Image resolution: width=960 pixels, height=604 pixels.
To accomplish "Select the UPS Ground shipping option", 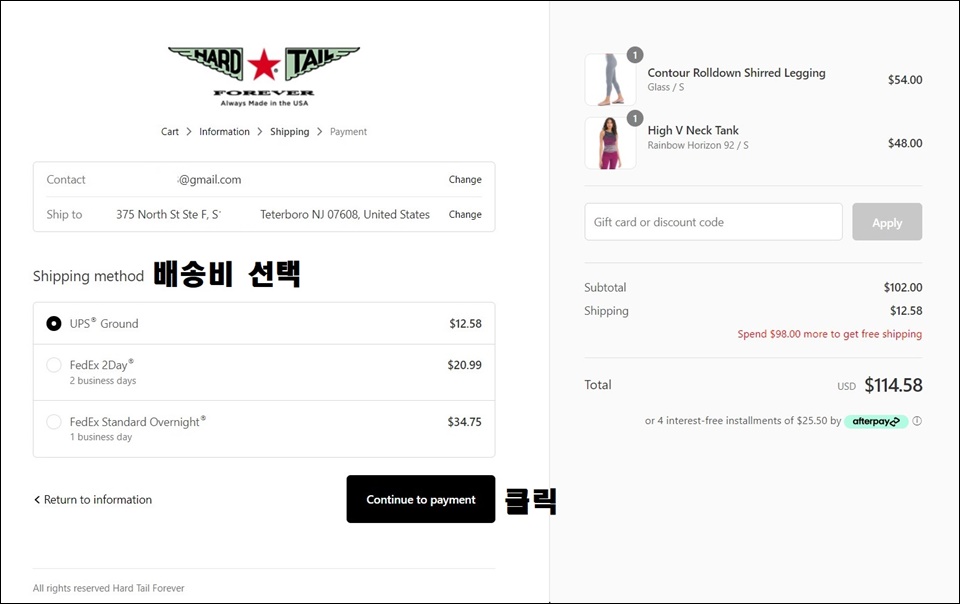I will click(x=264, y=323).
